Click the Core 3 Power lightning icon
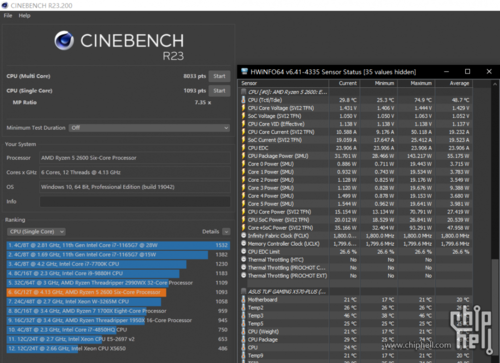The height and width of the screenshot is (363, 500). (243, 188)
